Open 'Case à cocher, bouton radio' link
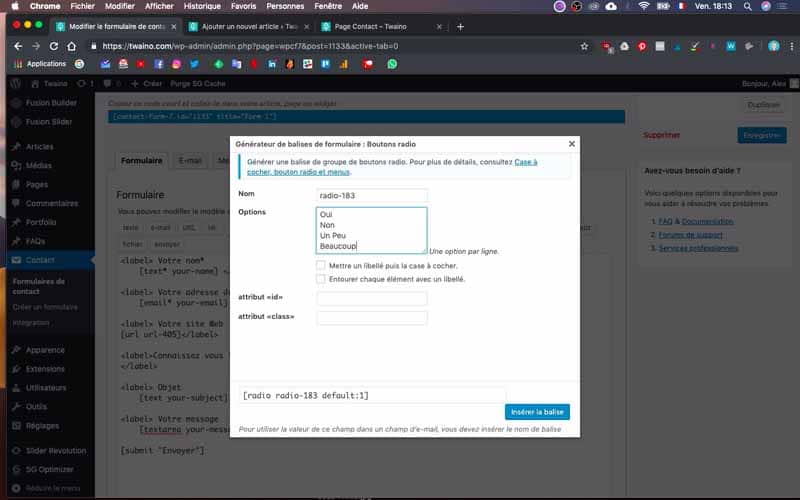The image size is (800, 500). [x=392, y=167]
